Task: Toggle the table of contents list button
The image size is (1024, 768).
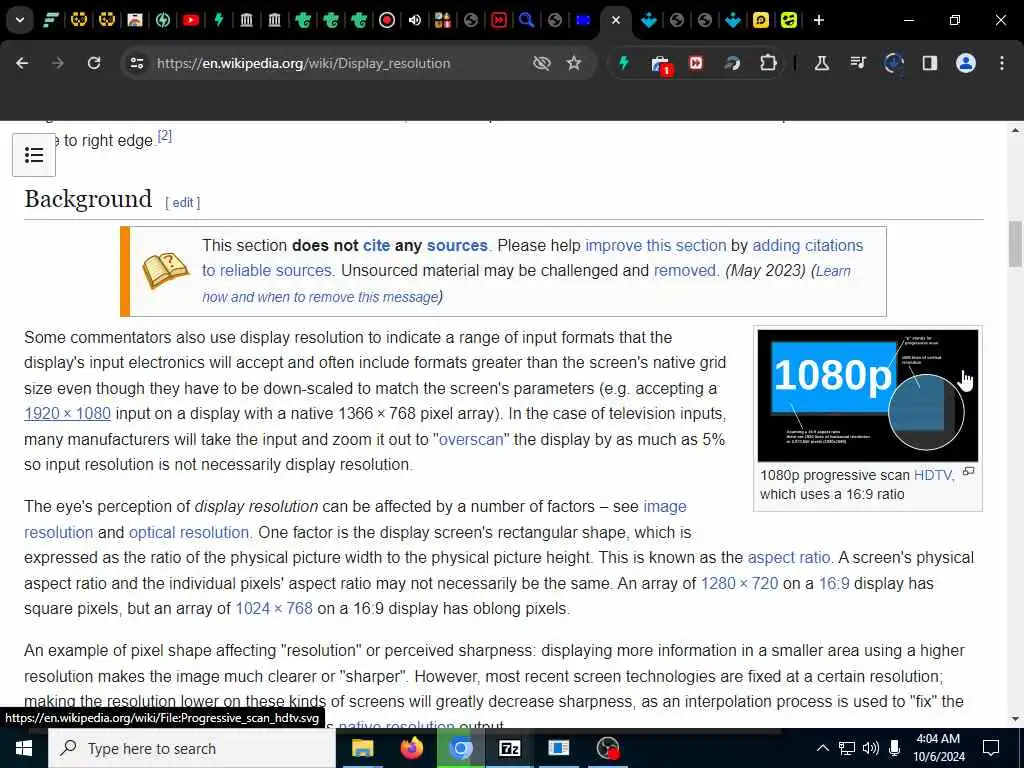Action: coord(34,155)
